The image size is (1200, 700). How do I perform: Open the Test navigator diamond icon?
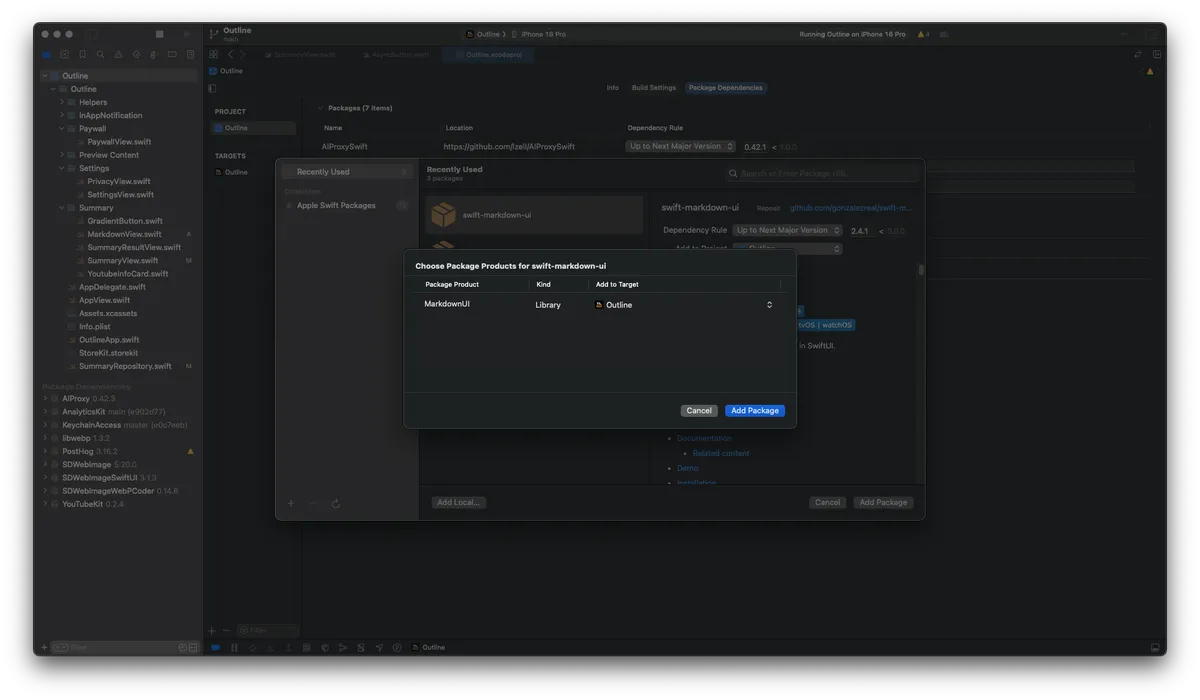pyautogui.click(x=136, y=55)
